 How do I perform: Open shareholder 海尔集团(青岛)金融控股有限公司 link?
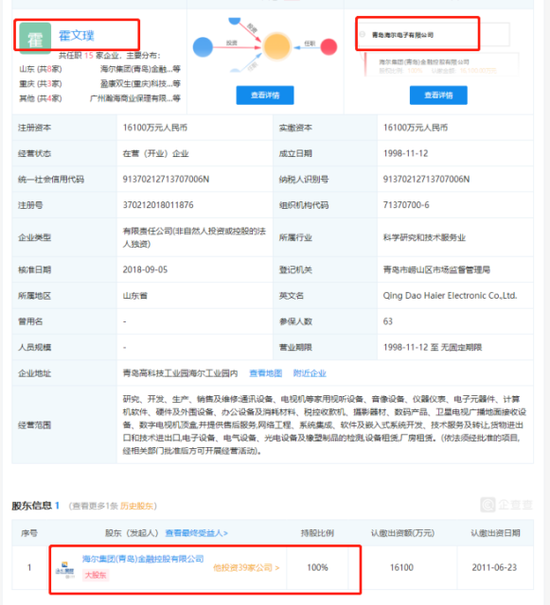tap(143, 559)
